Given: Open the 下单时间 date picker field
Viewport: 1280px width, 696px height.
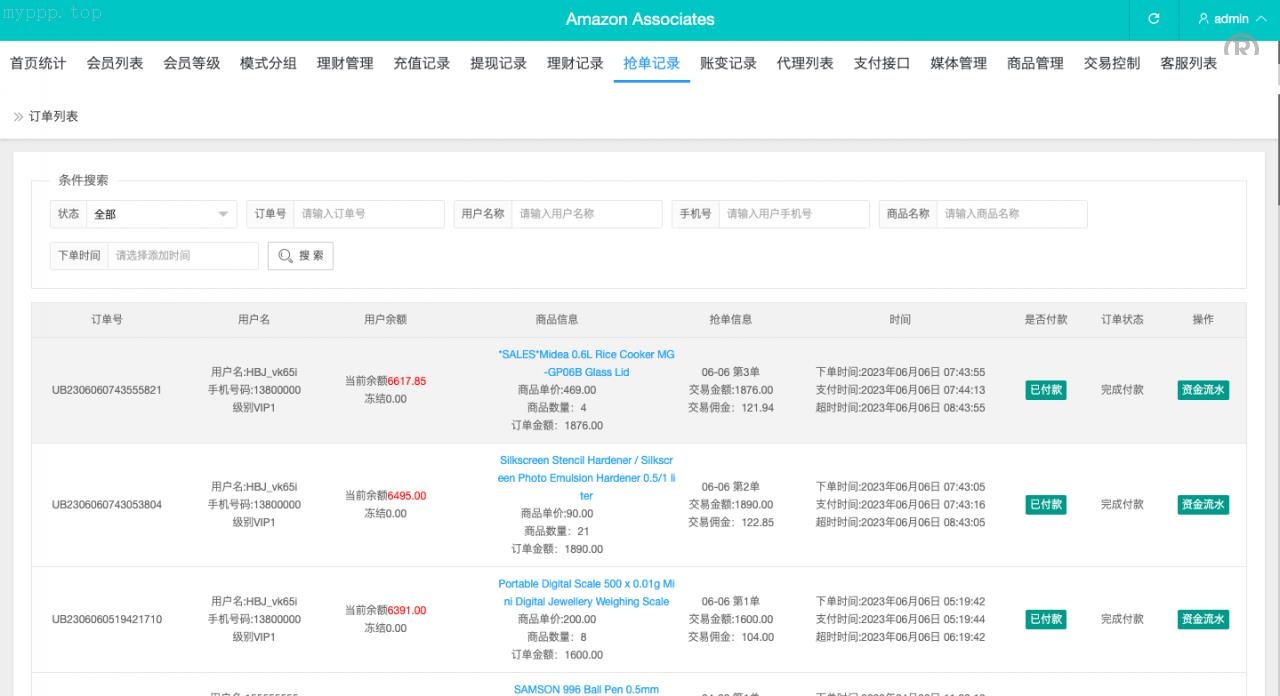Looking at the screenshot, I should (x=182, y=256).
